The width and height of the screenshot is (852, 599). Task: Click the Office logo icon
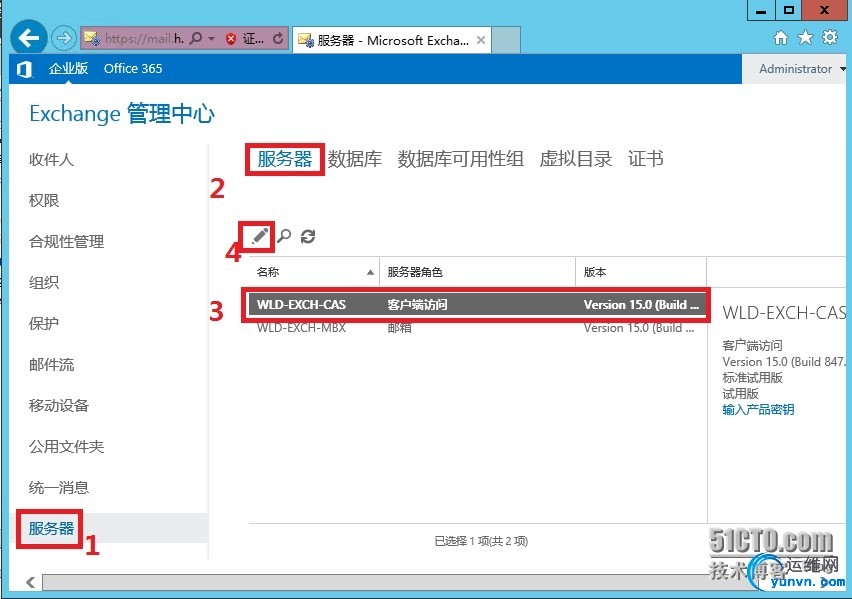(x=24, y=69)
